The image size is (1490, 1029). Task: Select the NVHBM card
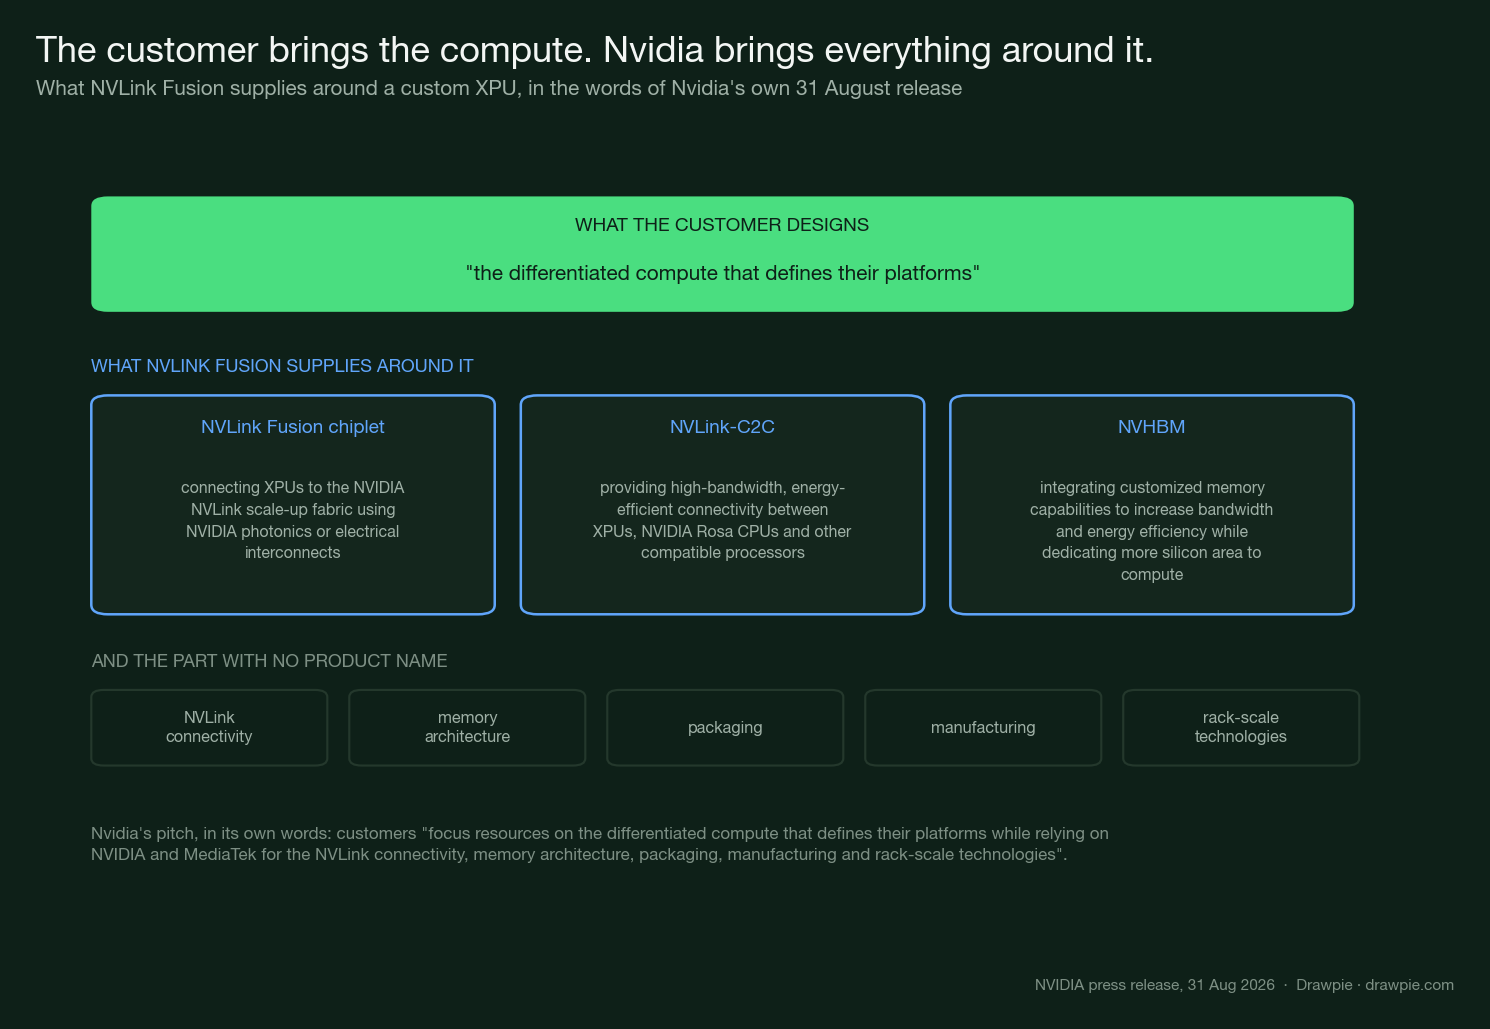[1152, 505]
